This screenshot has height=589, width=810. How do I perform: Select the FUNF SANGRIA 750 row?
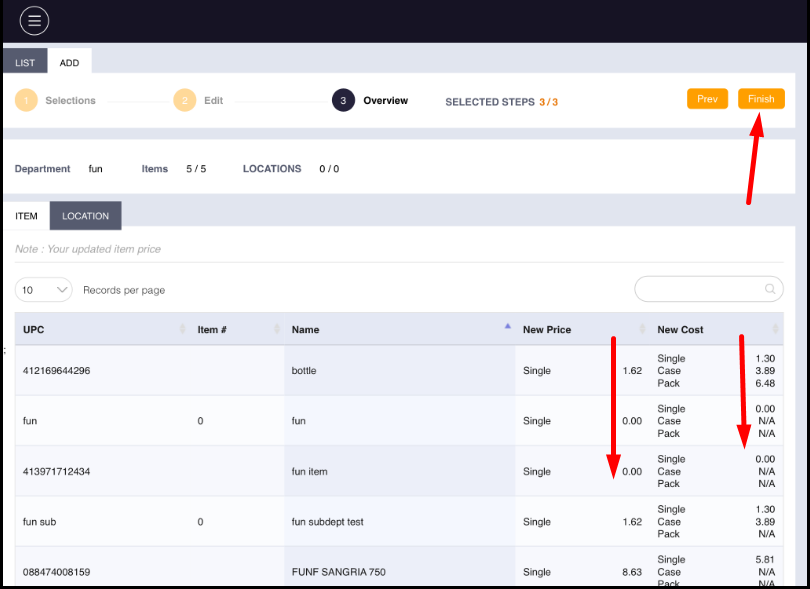(338, 572)
